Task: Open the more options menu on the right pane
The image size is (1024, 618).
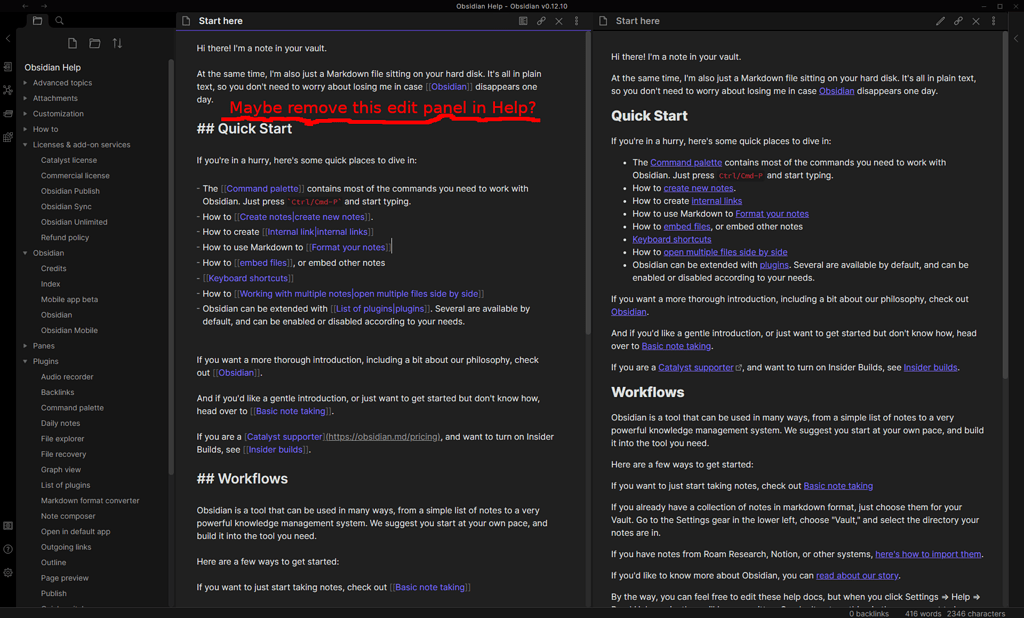Action: point(993,20)
